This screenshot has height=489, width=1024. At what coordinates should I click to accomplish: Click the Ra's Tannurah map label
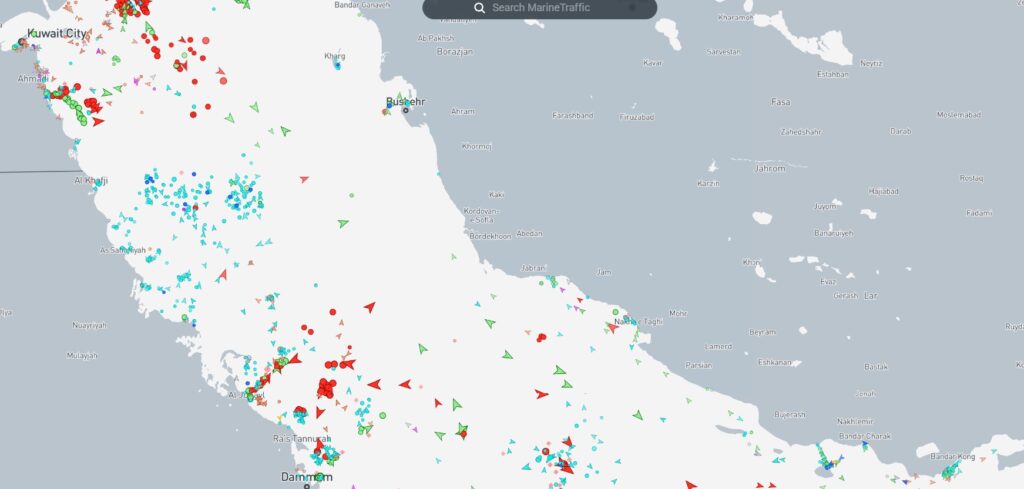pos(301,438)
